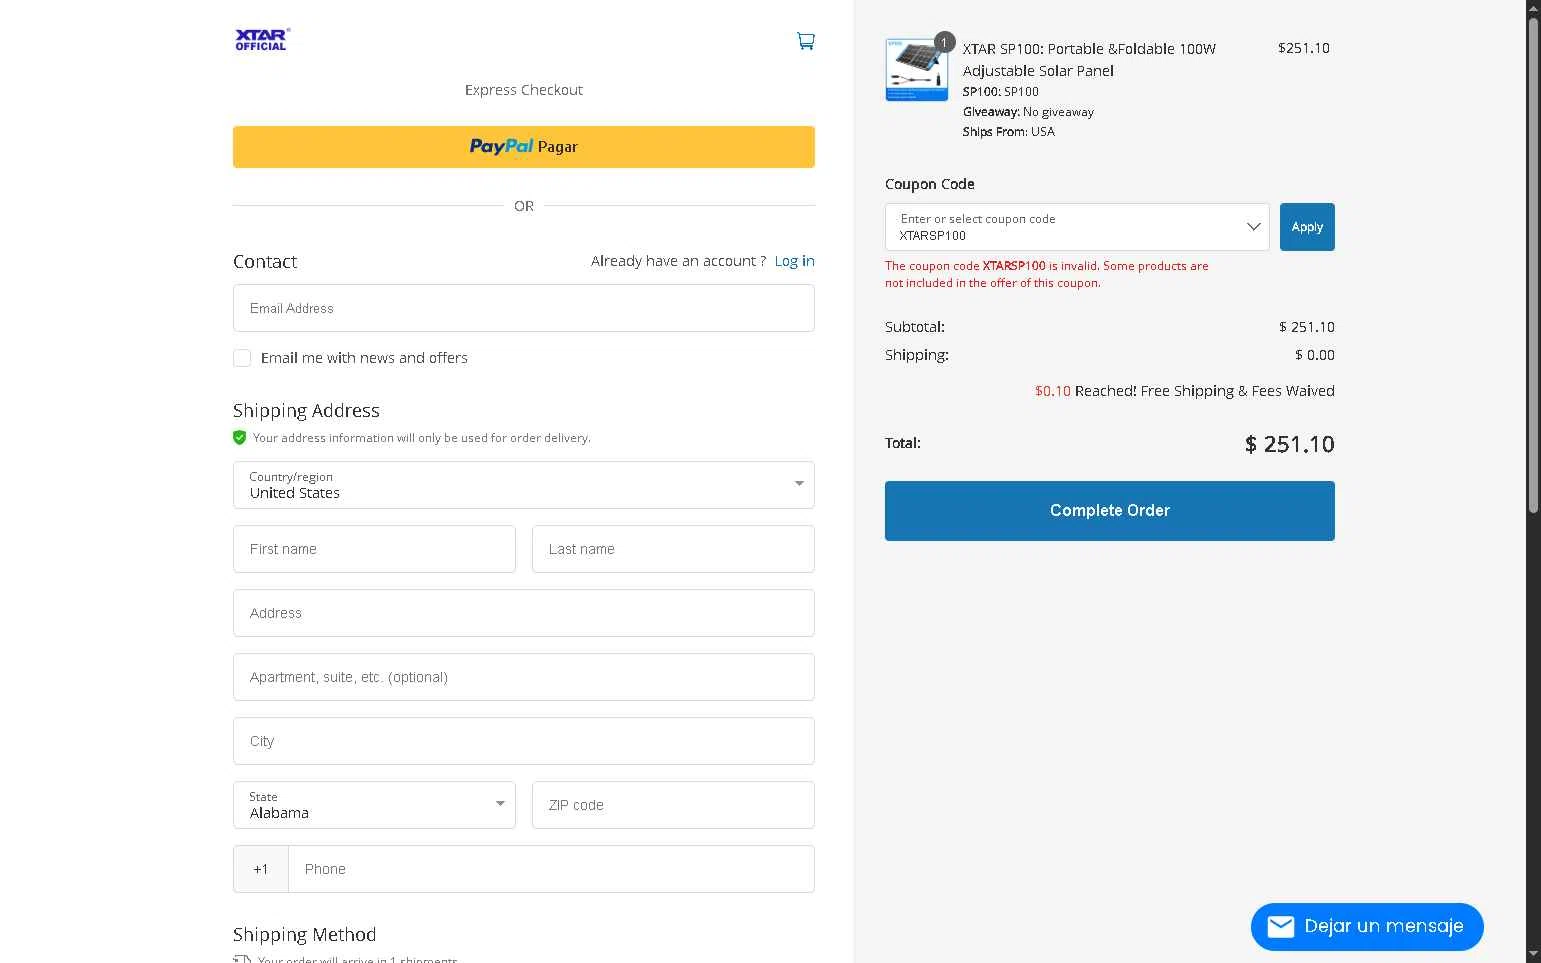Focus the ZIP code field
The width and height of the screenshot is (1541, 963).
pos(673,805)
